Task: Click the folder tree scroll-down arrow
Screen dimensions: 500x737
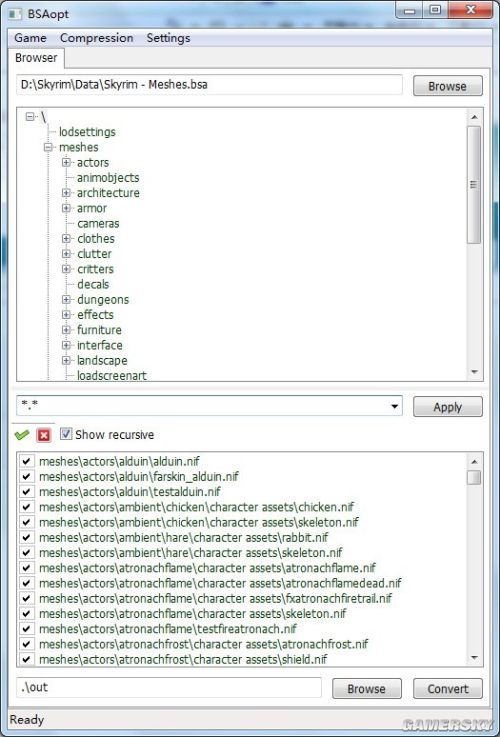Action: tap(474, 372)
